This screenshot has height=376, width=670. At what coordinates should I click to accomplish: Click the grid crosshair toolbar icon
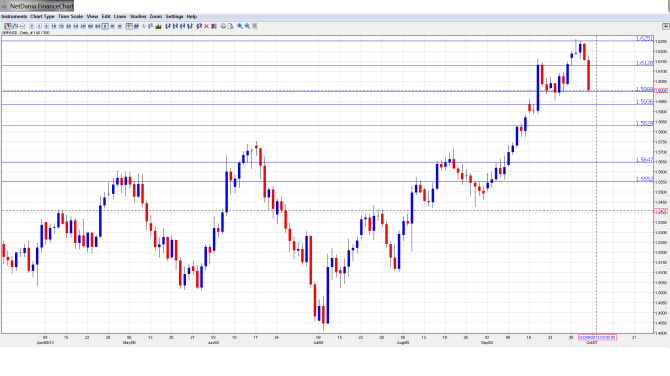point(129,26)
